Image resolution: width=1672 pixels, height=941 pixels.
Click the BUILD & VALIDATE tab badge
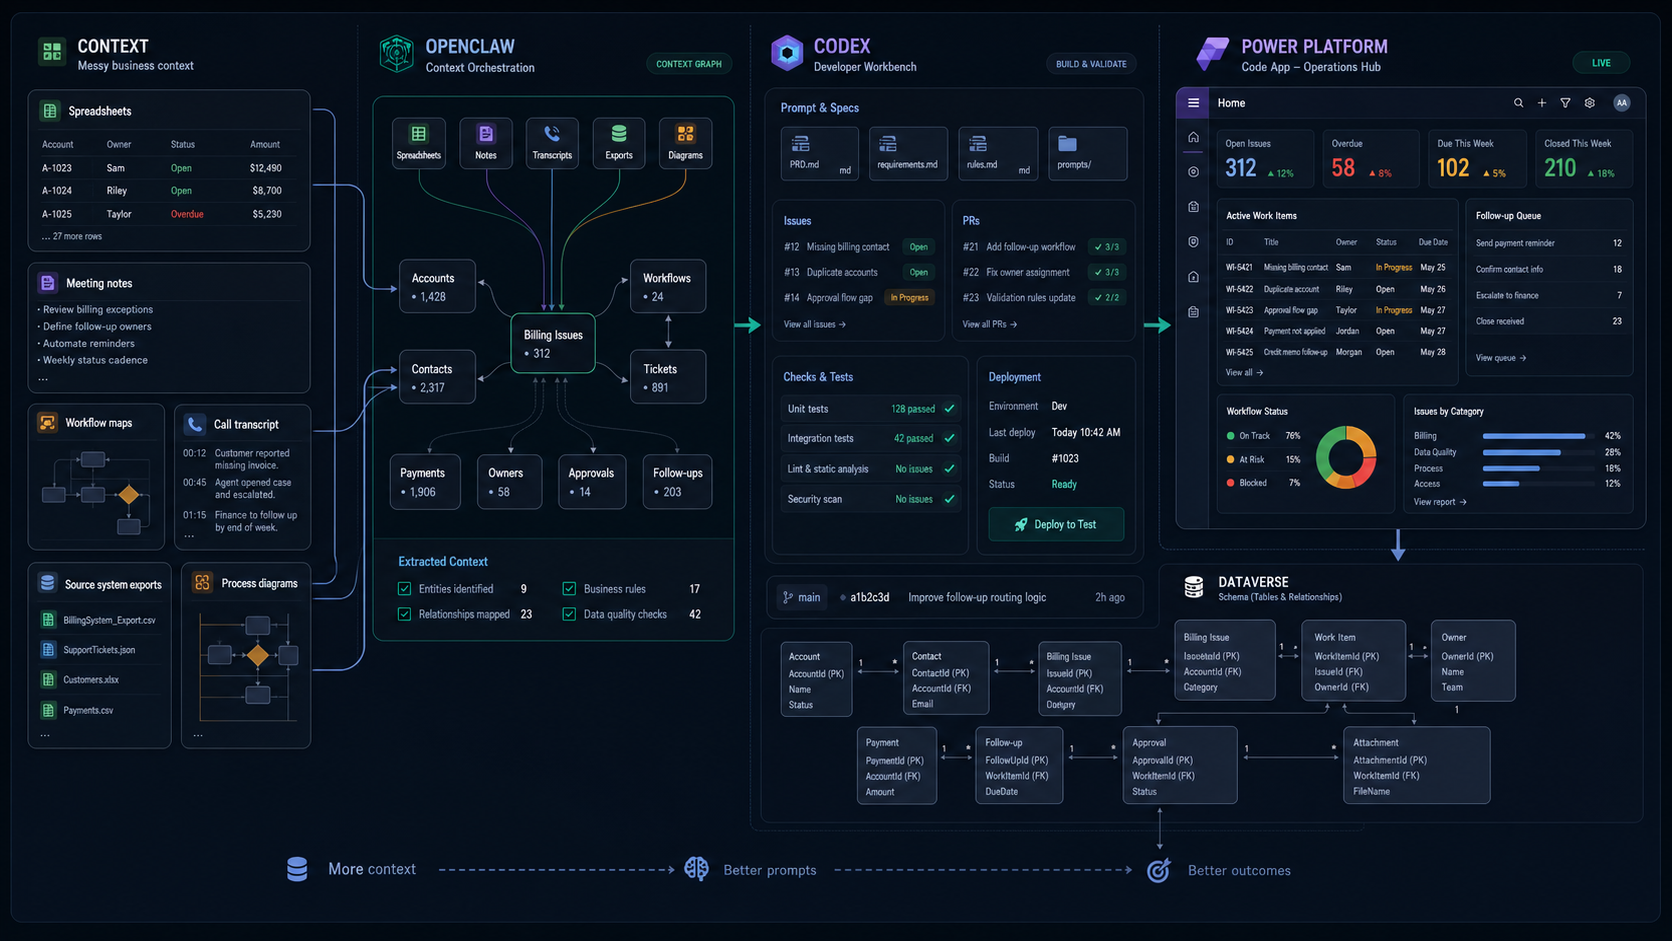(1091, 64)
